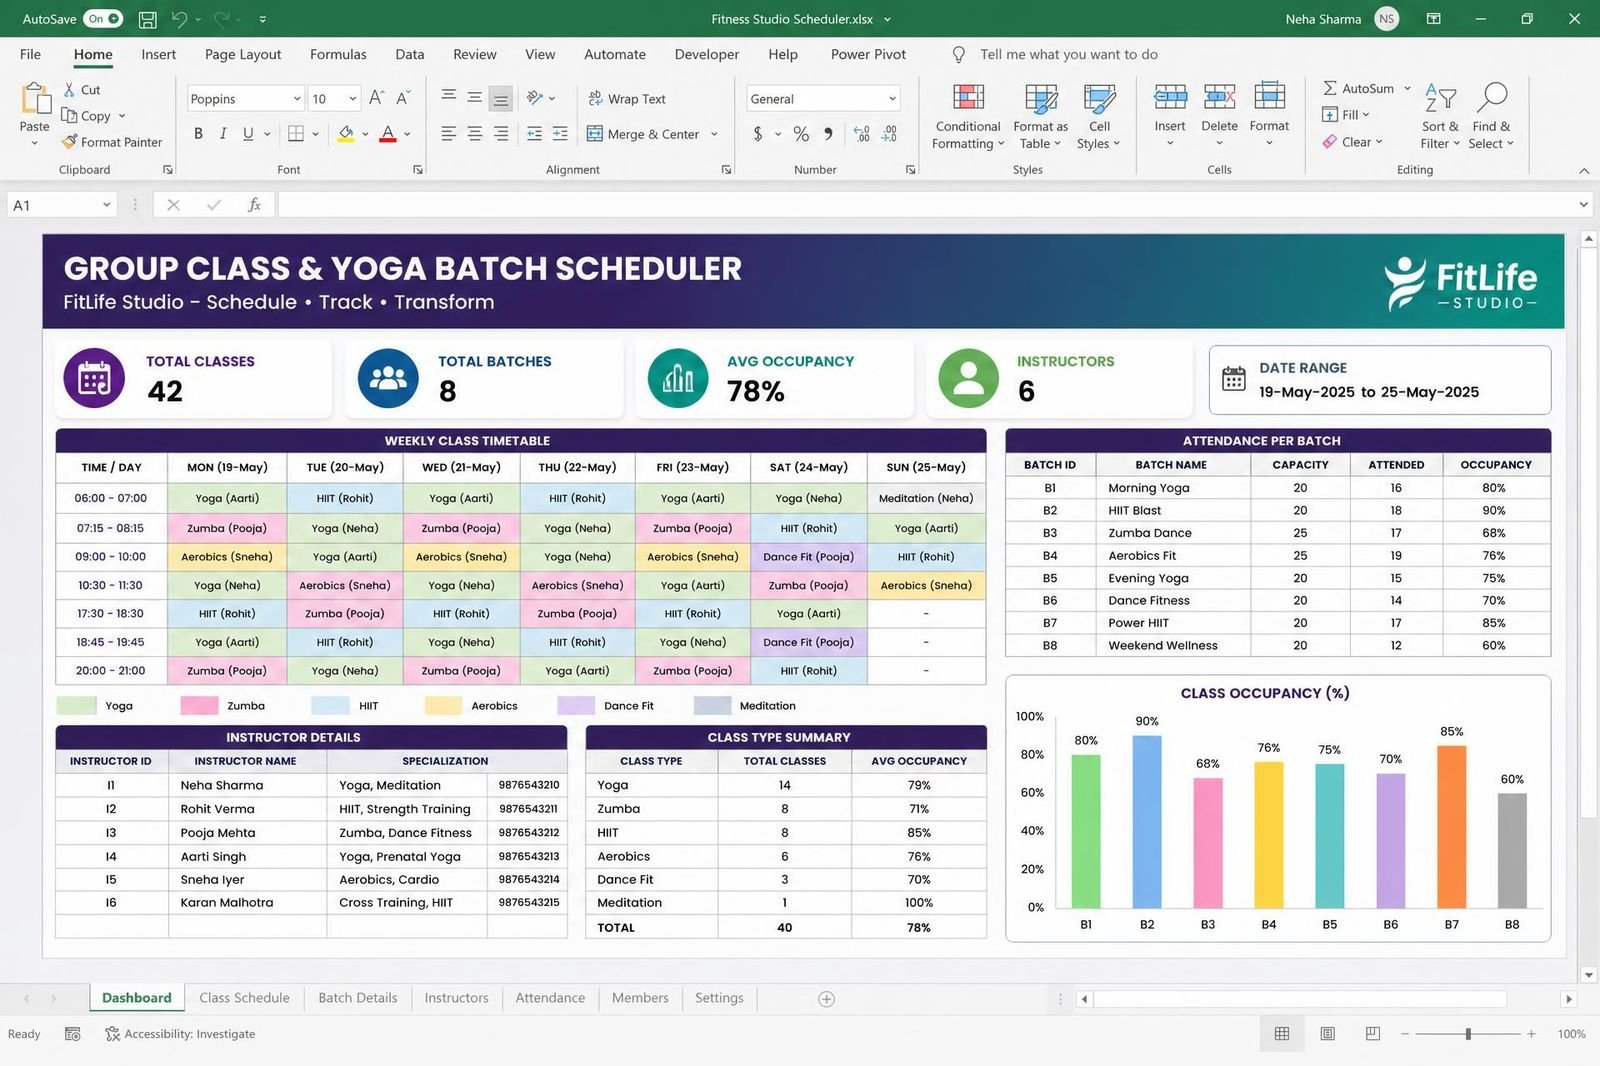Expand Merge & Center dropdown arrow
Viewport: 1600px width, 1066px height.
714,134
